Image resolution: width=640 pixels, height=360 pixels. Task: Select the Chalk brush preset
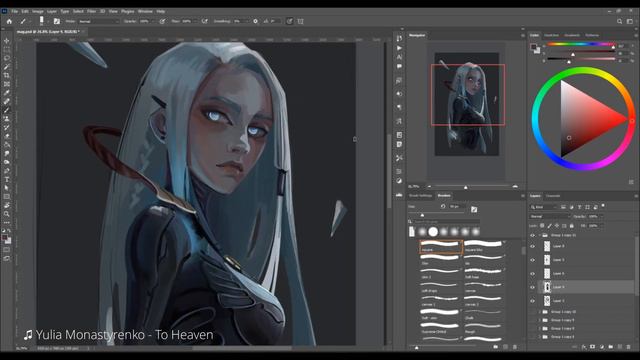[x=483, y=315]
